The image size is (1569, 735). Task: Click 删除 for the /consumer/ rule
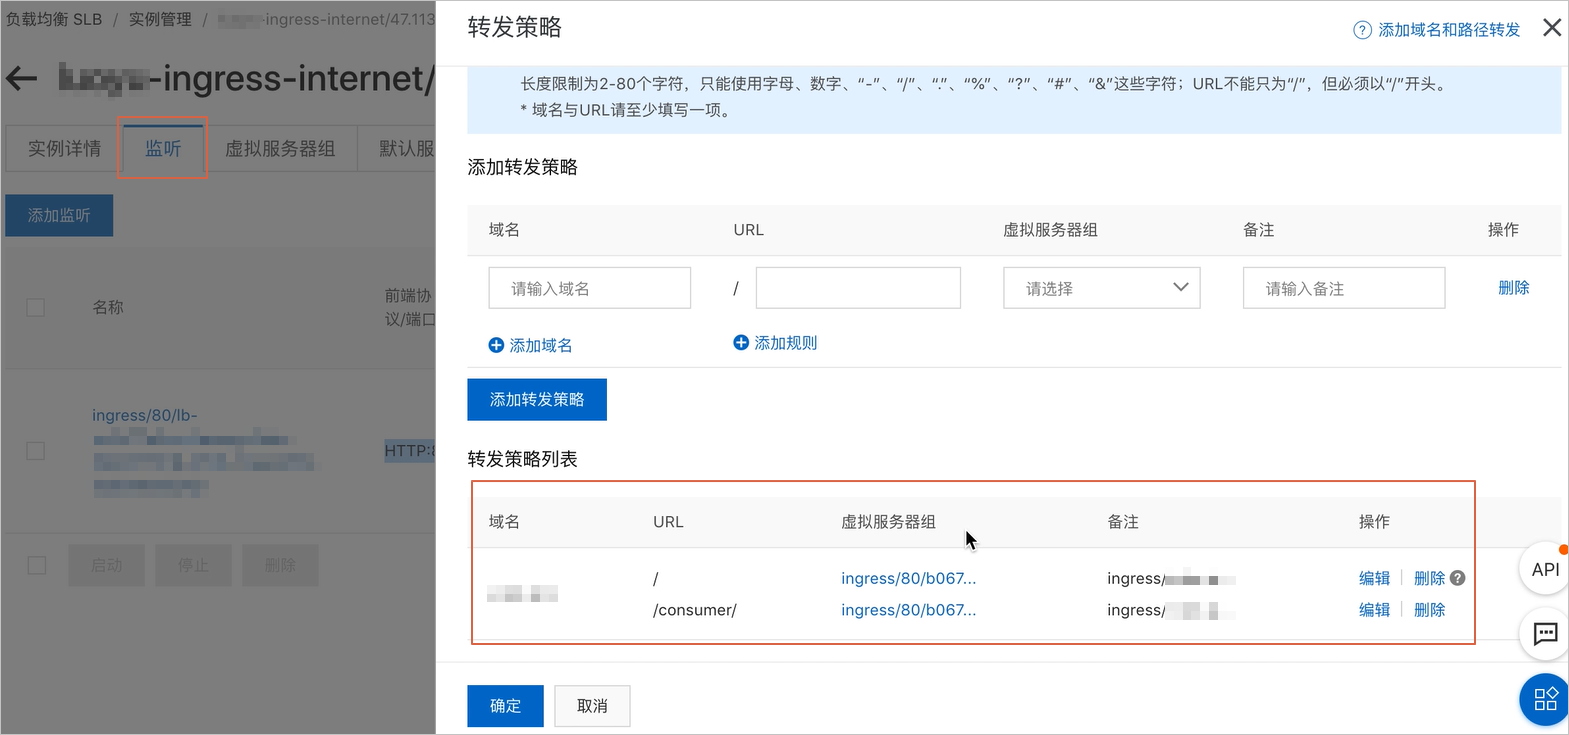1430,610
